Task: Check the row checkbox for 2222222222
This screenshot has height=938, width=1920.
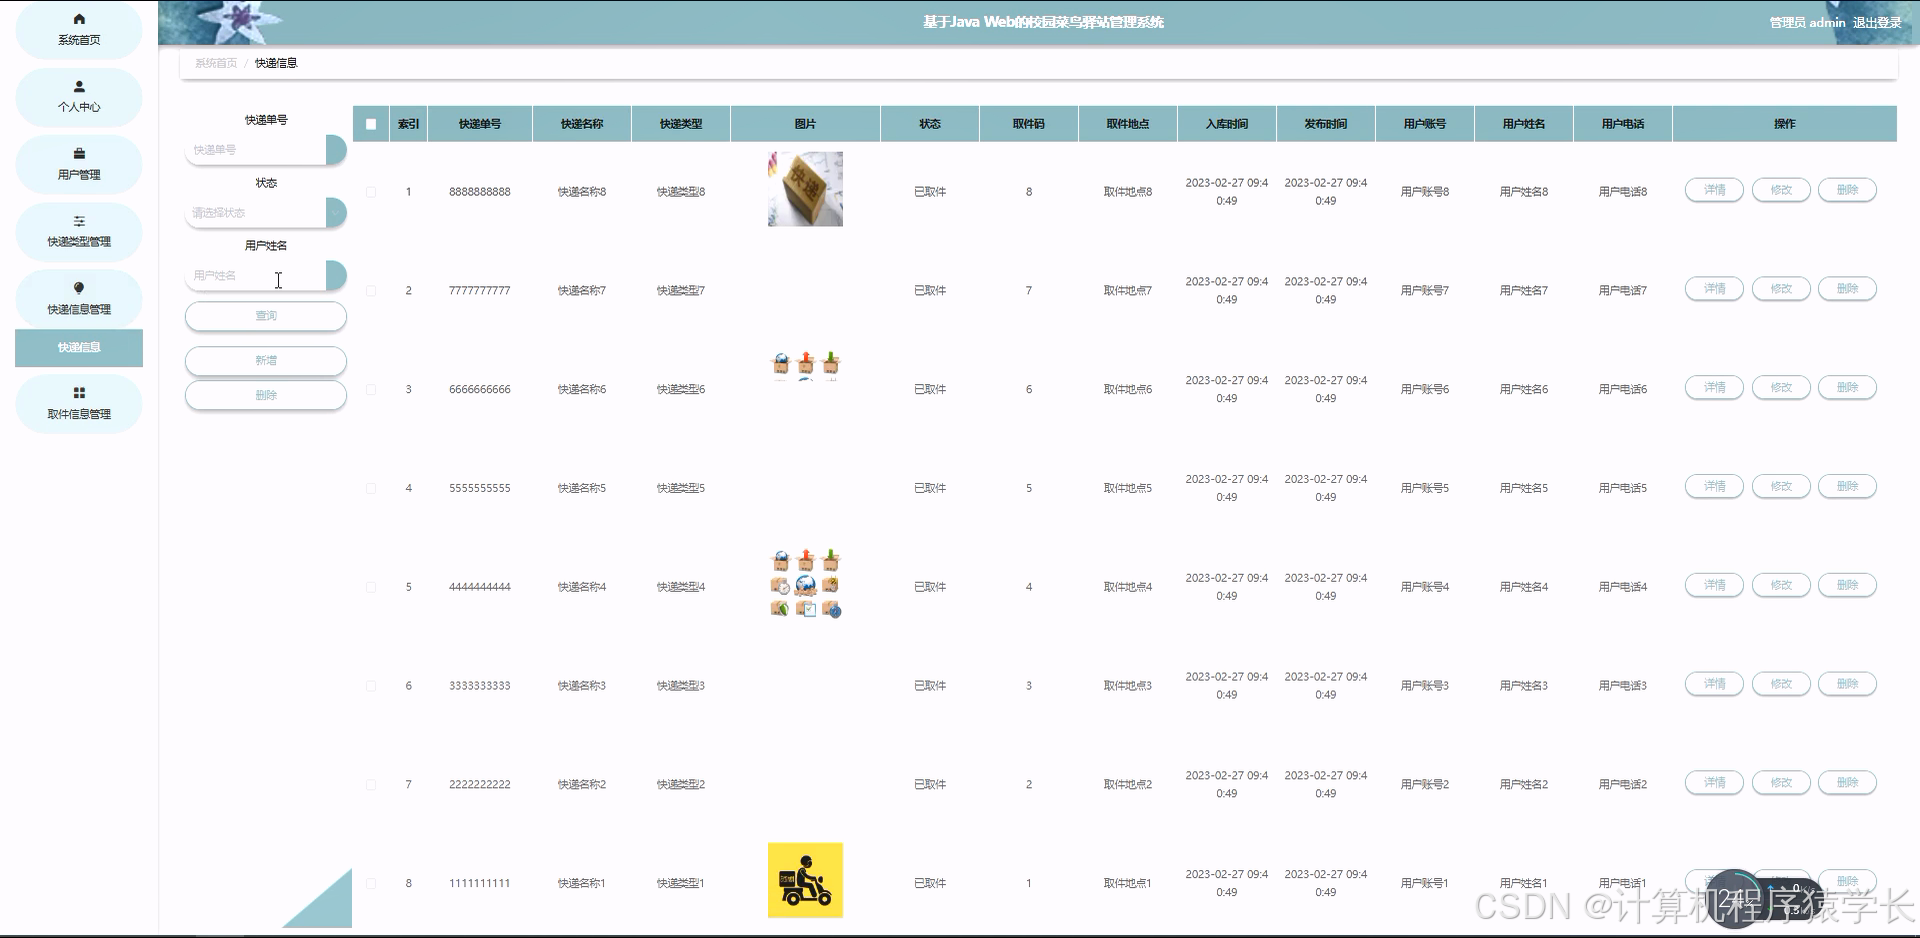Action: pos(371,785)
